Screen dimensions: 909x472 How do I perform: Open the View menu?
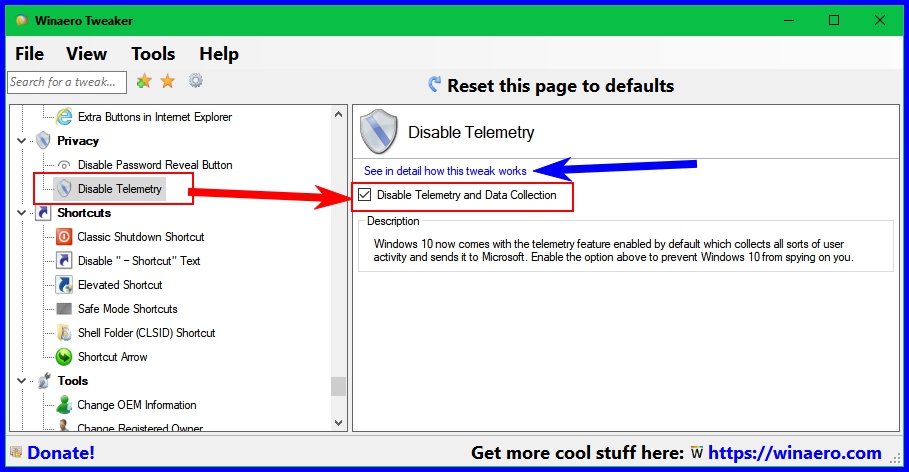point(86,54)
